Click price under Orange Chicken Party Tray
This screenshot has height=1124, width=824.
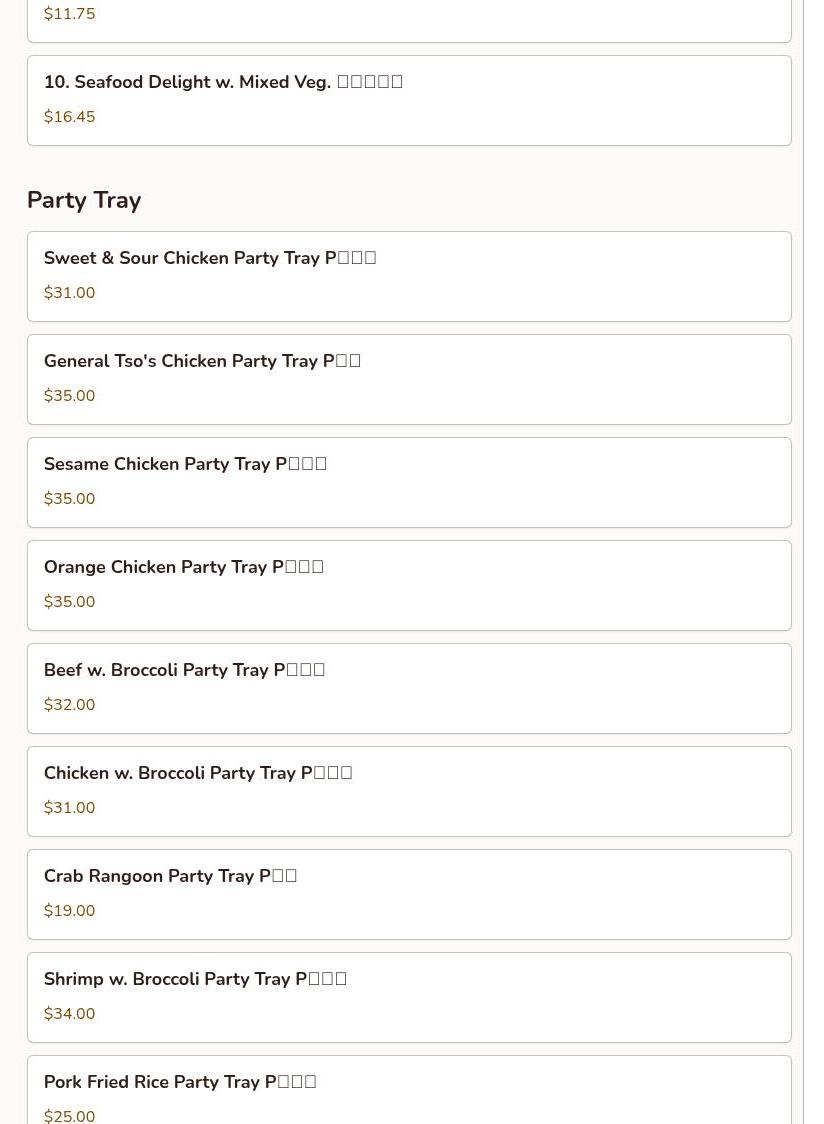point(70,602)
